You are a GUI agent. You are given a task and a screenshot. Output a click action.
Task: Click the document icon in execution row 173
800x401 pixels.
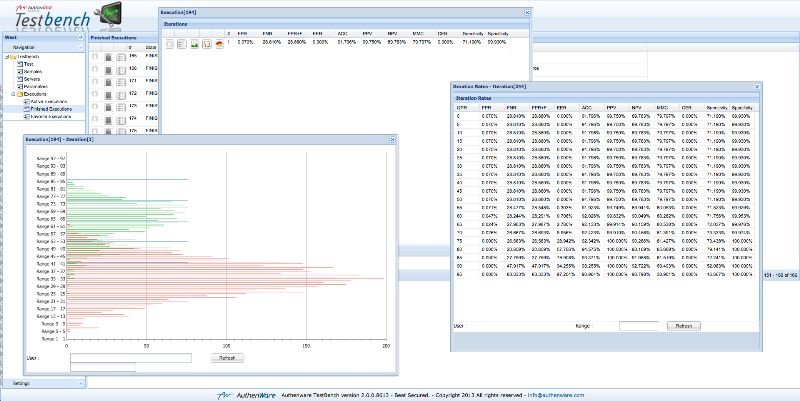(108, 108)
